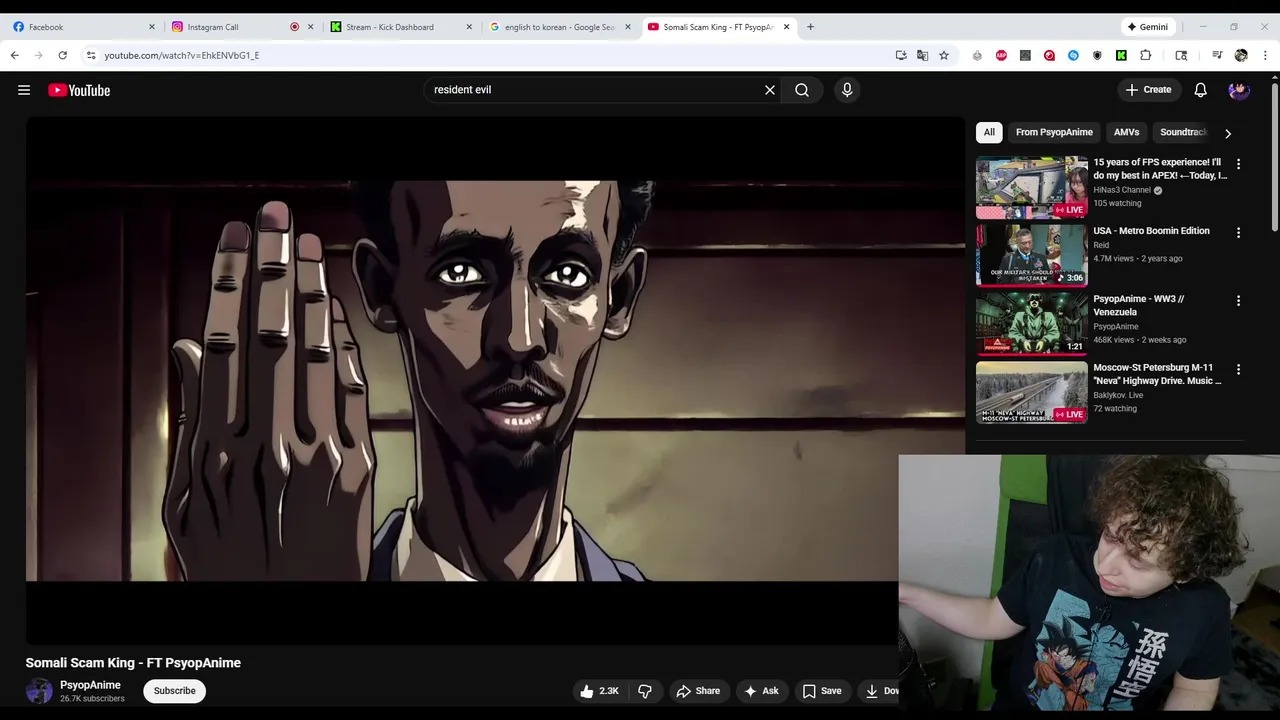Open the shield extension icon
Image resolution: width=1280 pixels, height=720 pixels.
click(x=1097, y=55)
